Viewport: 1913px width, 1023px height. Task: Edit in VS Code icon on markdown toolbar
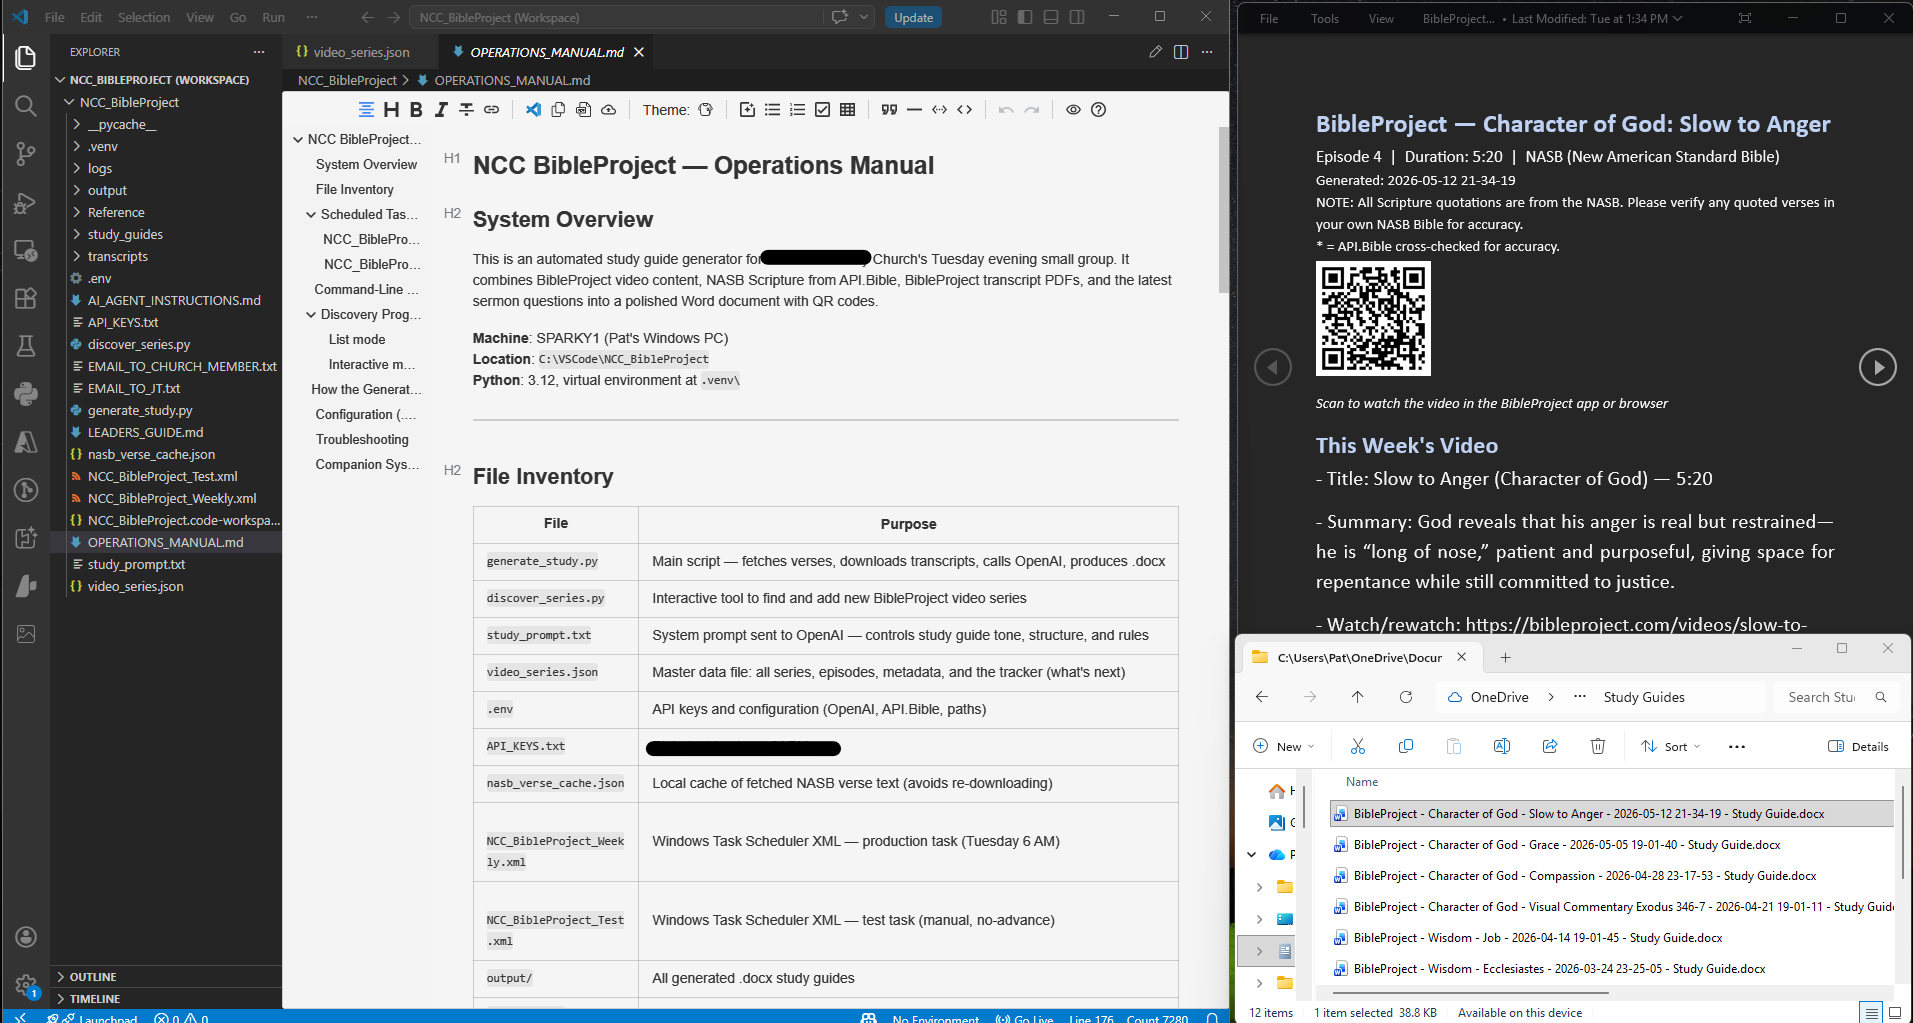pos(533,110)
